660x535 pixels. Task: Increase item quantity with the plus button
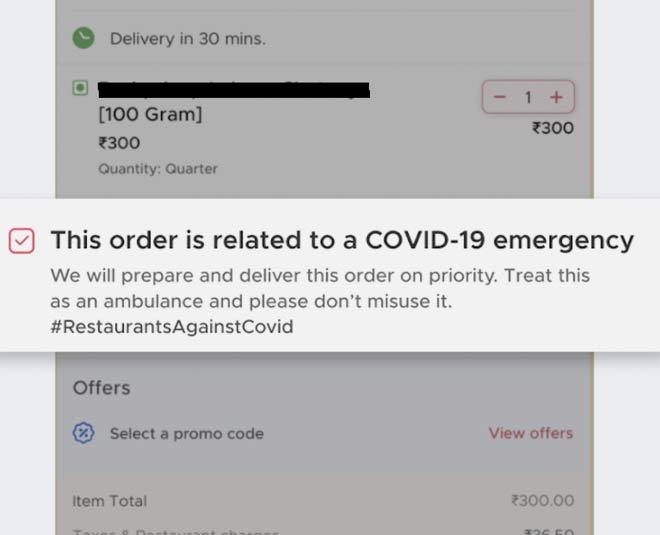click(x=556, y=97)
